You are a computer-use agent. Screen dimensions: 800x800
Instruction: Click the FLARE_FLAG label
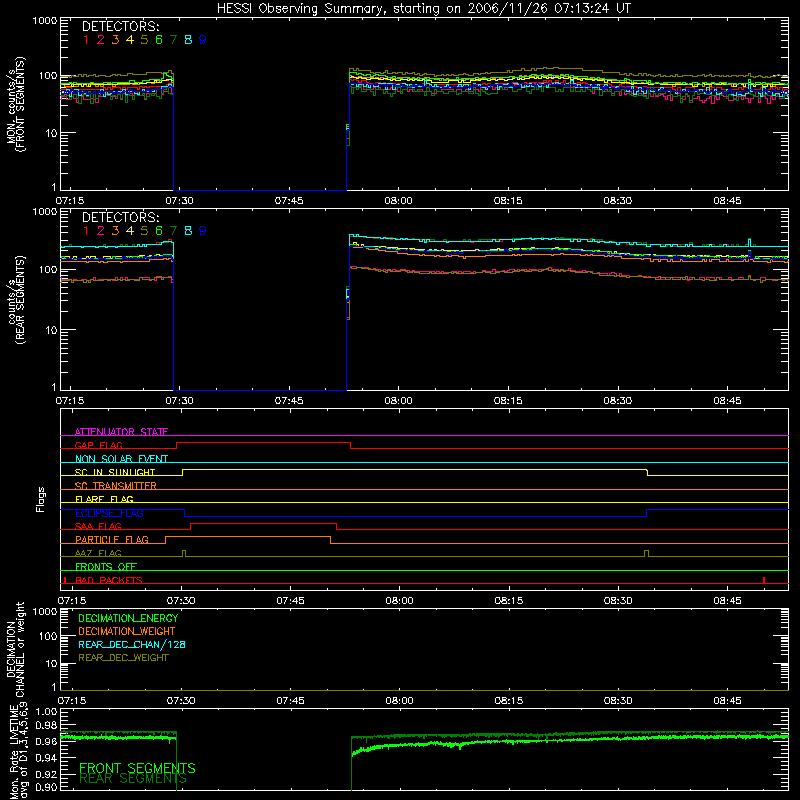click(x=104, y=499)
